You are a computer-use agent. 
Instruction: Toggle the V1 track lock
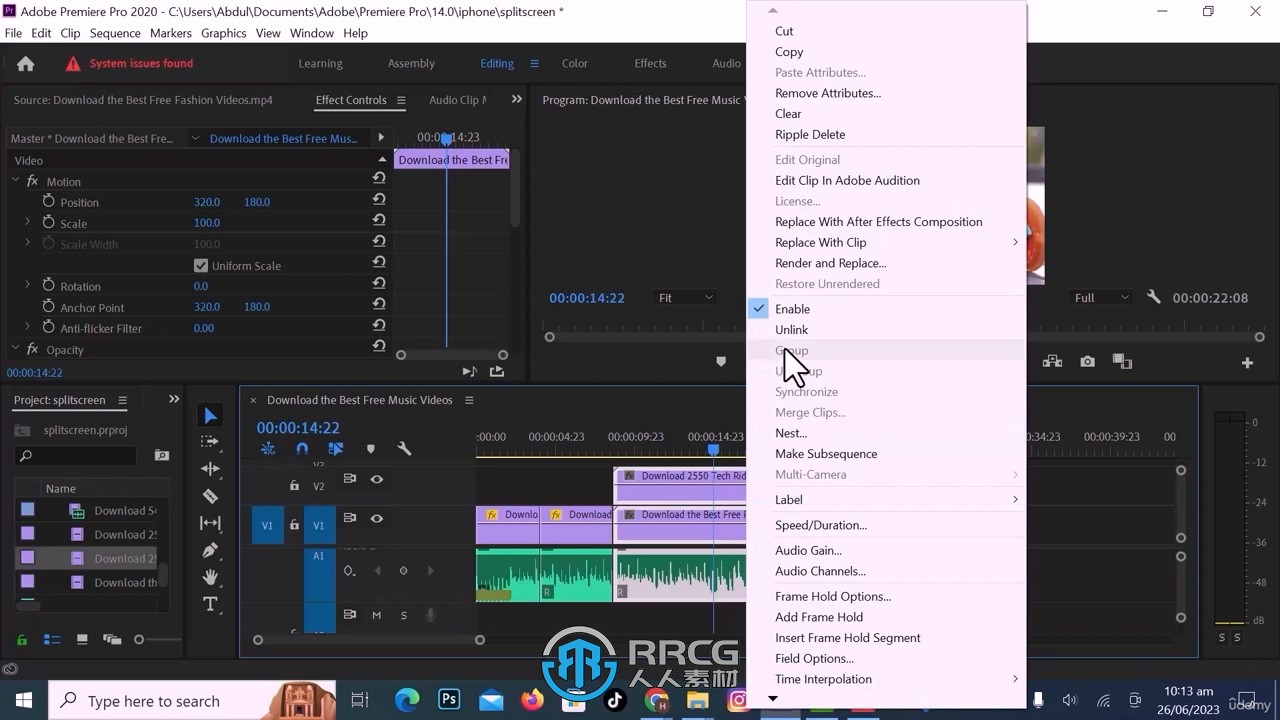(x=294, y=525)
